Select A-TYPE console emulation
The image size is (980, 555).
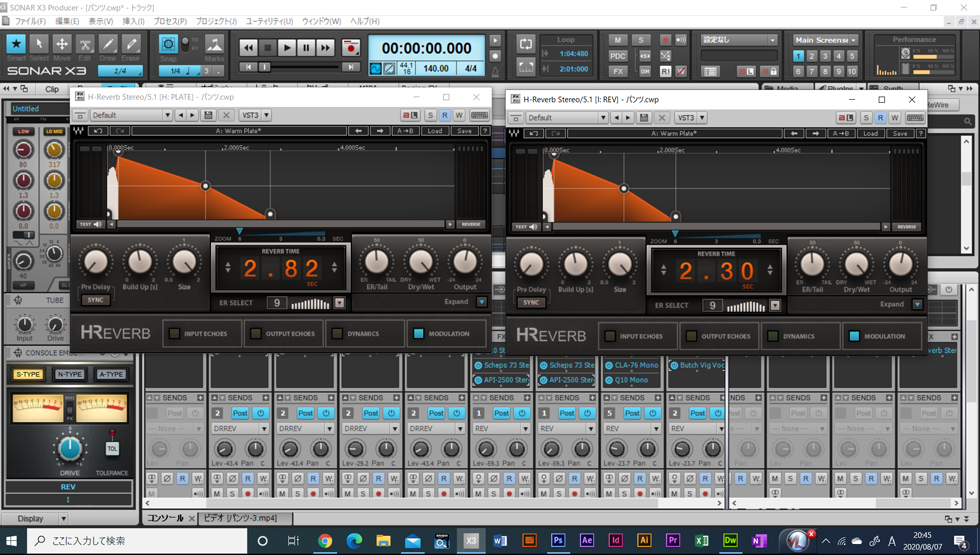click(111, 374)
